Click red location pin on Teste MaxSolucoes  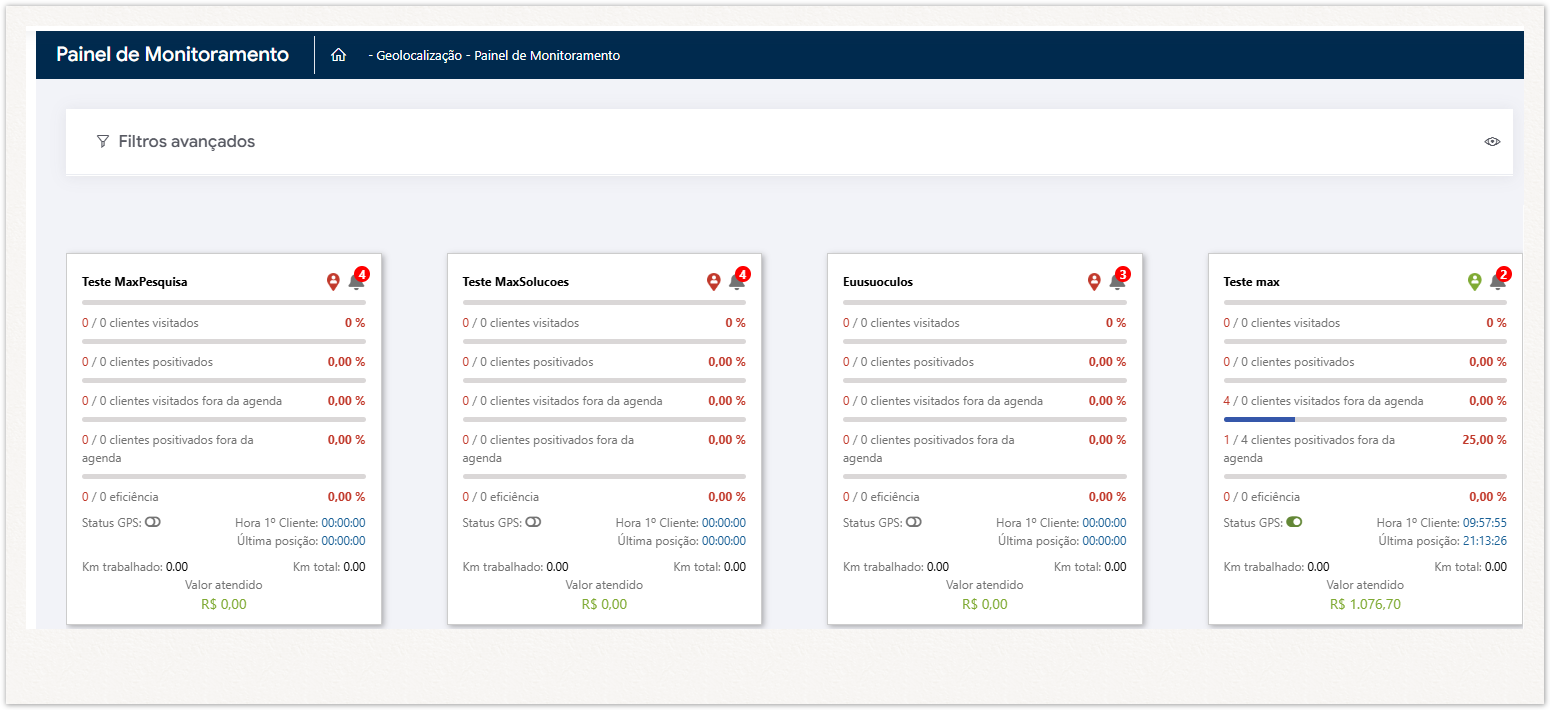(713, 283)
